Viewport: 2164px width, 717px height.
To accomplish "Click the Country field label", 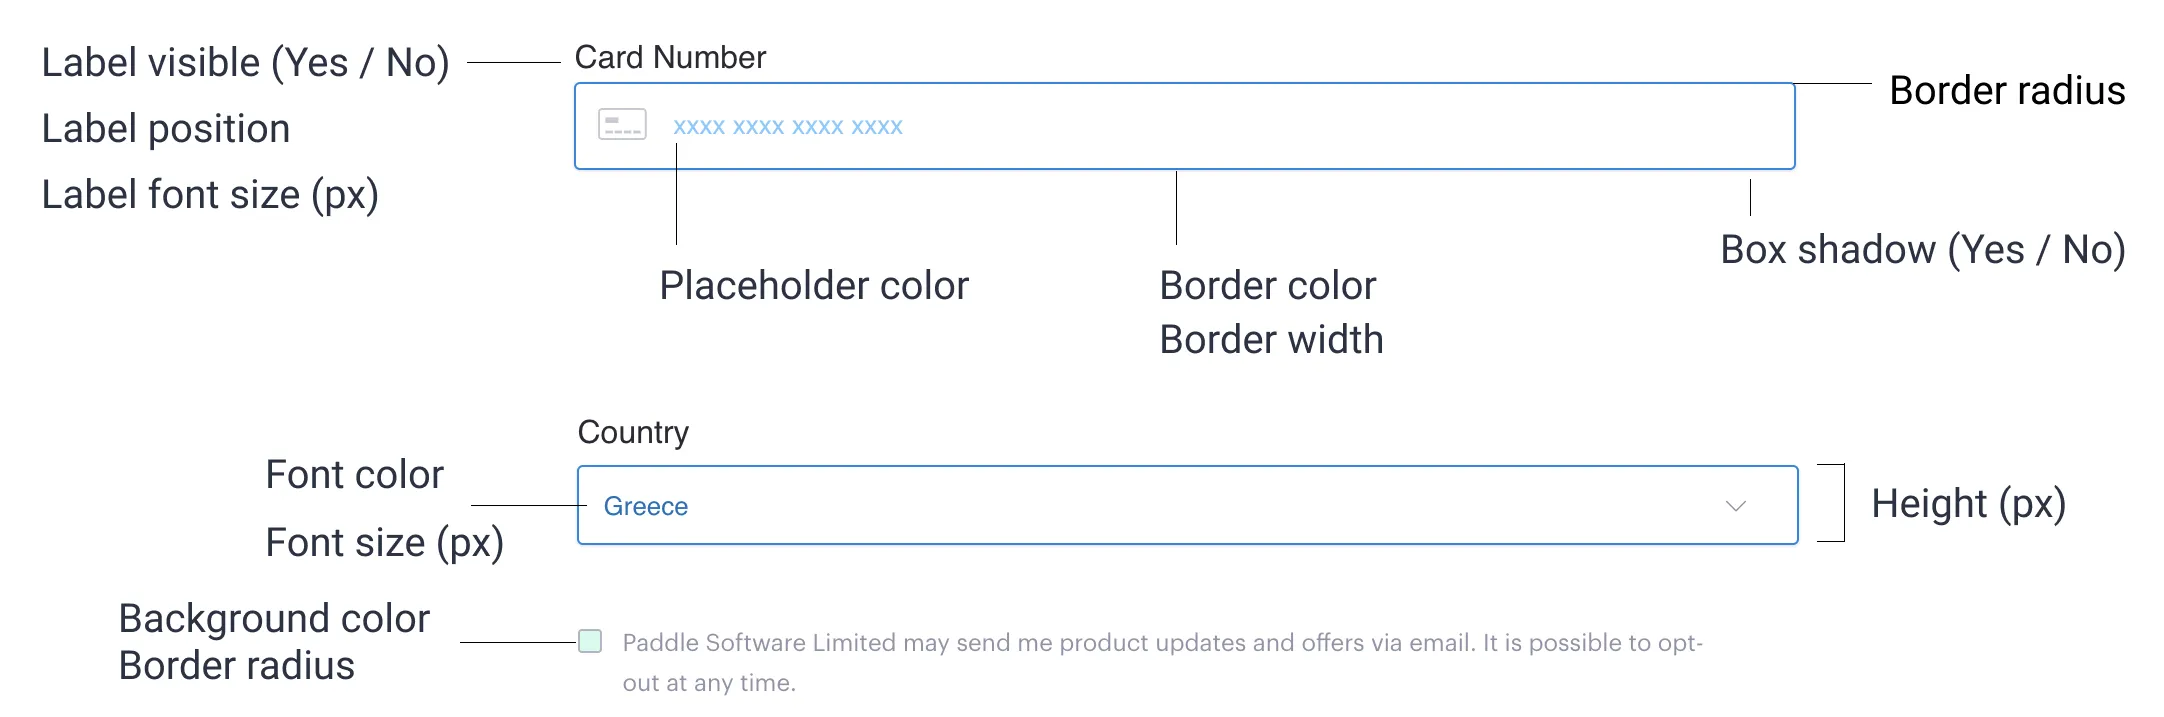I will (x=633, y=432).
